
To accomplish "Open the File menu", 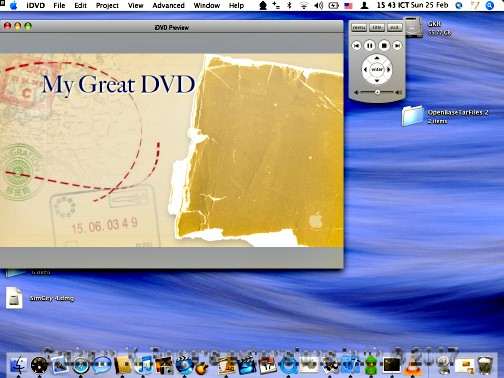I will point(59,6).
